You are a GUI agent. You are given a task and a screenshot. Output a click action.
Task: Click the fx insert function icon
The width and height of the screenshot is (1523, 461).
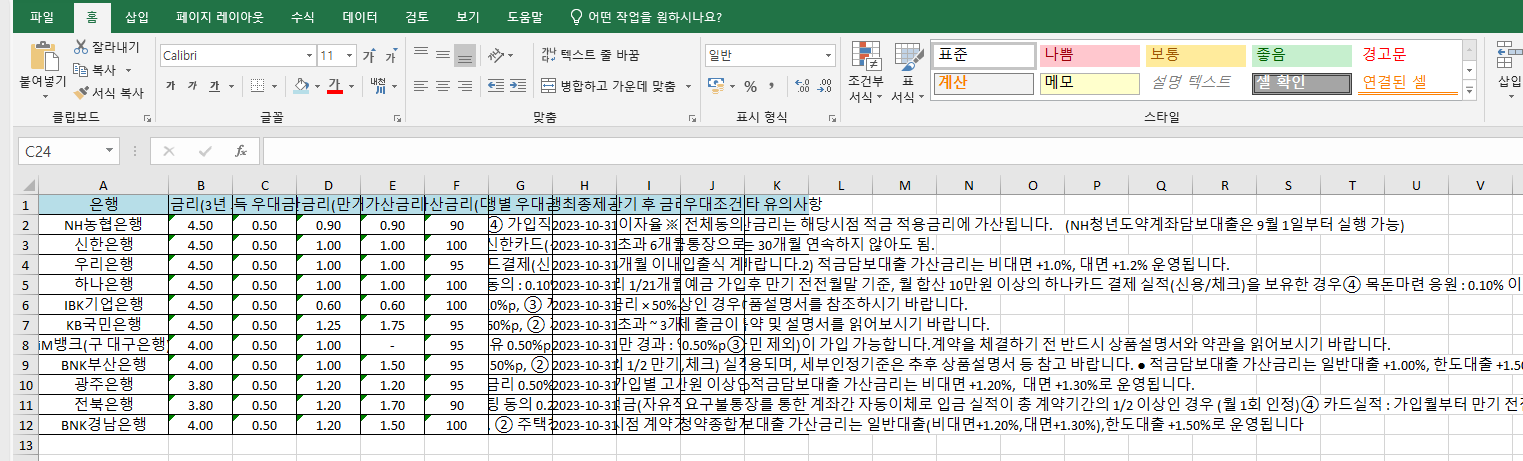coord(240,151)
